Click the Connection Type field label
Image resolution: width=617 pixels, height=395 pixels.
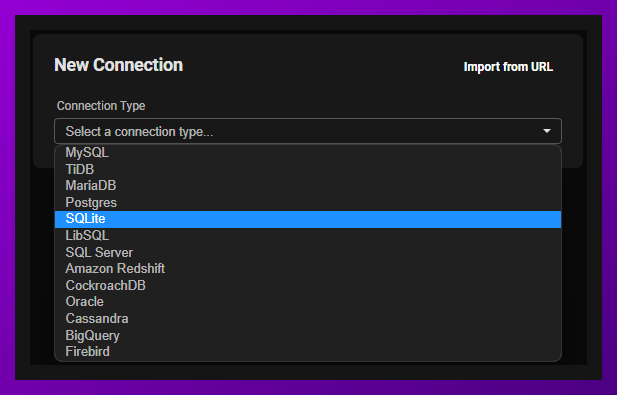(101, 105)
